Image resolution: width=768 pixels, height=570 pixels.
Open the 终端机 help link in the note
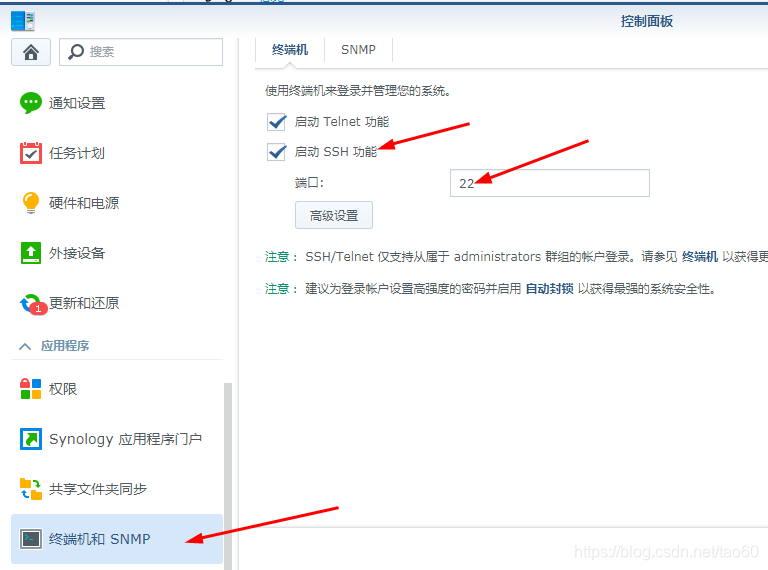[x=699, y=257]
